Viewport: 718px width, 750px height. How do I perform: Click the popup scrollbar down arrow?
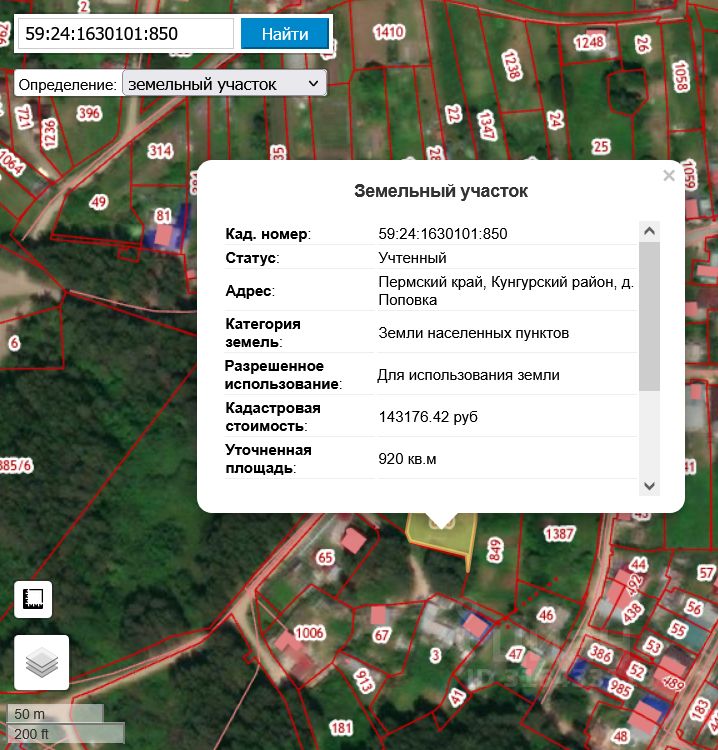[x=649, y=485]
